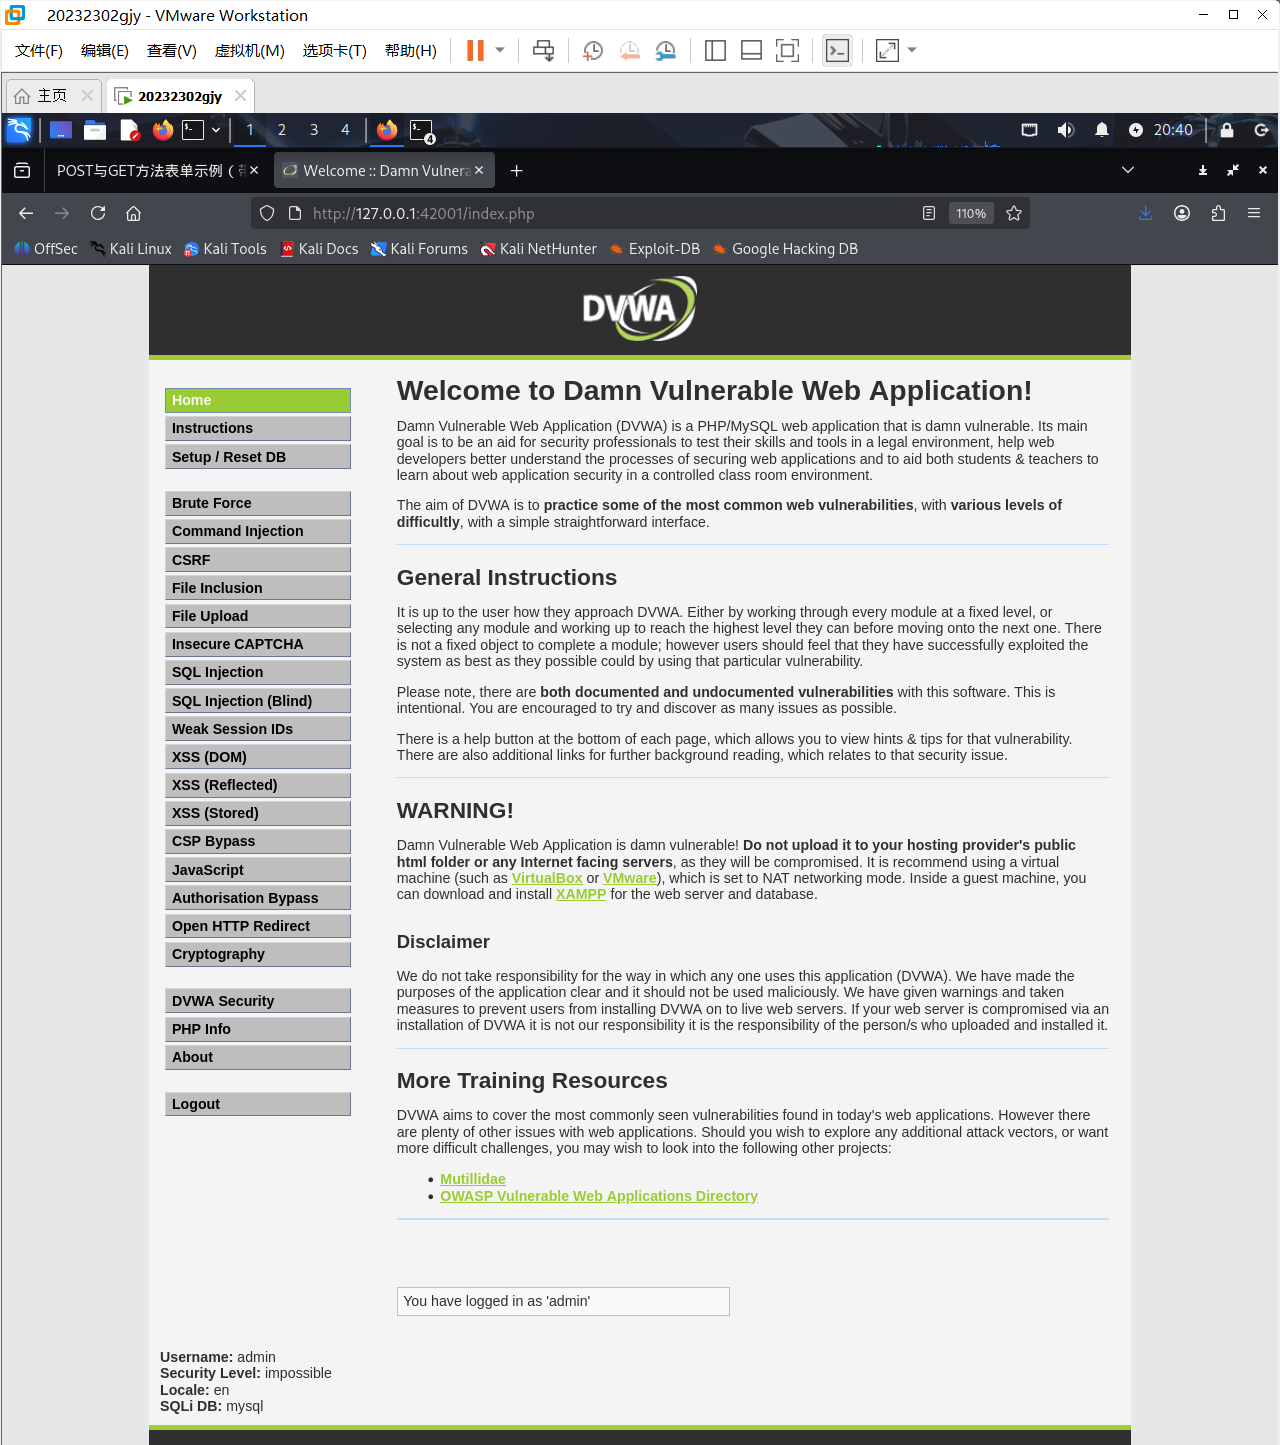
Task: Expand the stretch display dropdown arrow
Action: click(911, 50)
